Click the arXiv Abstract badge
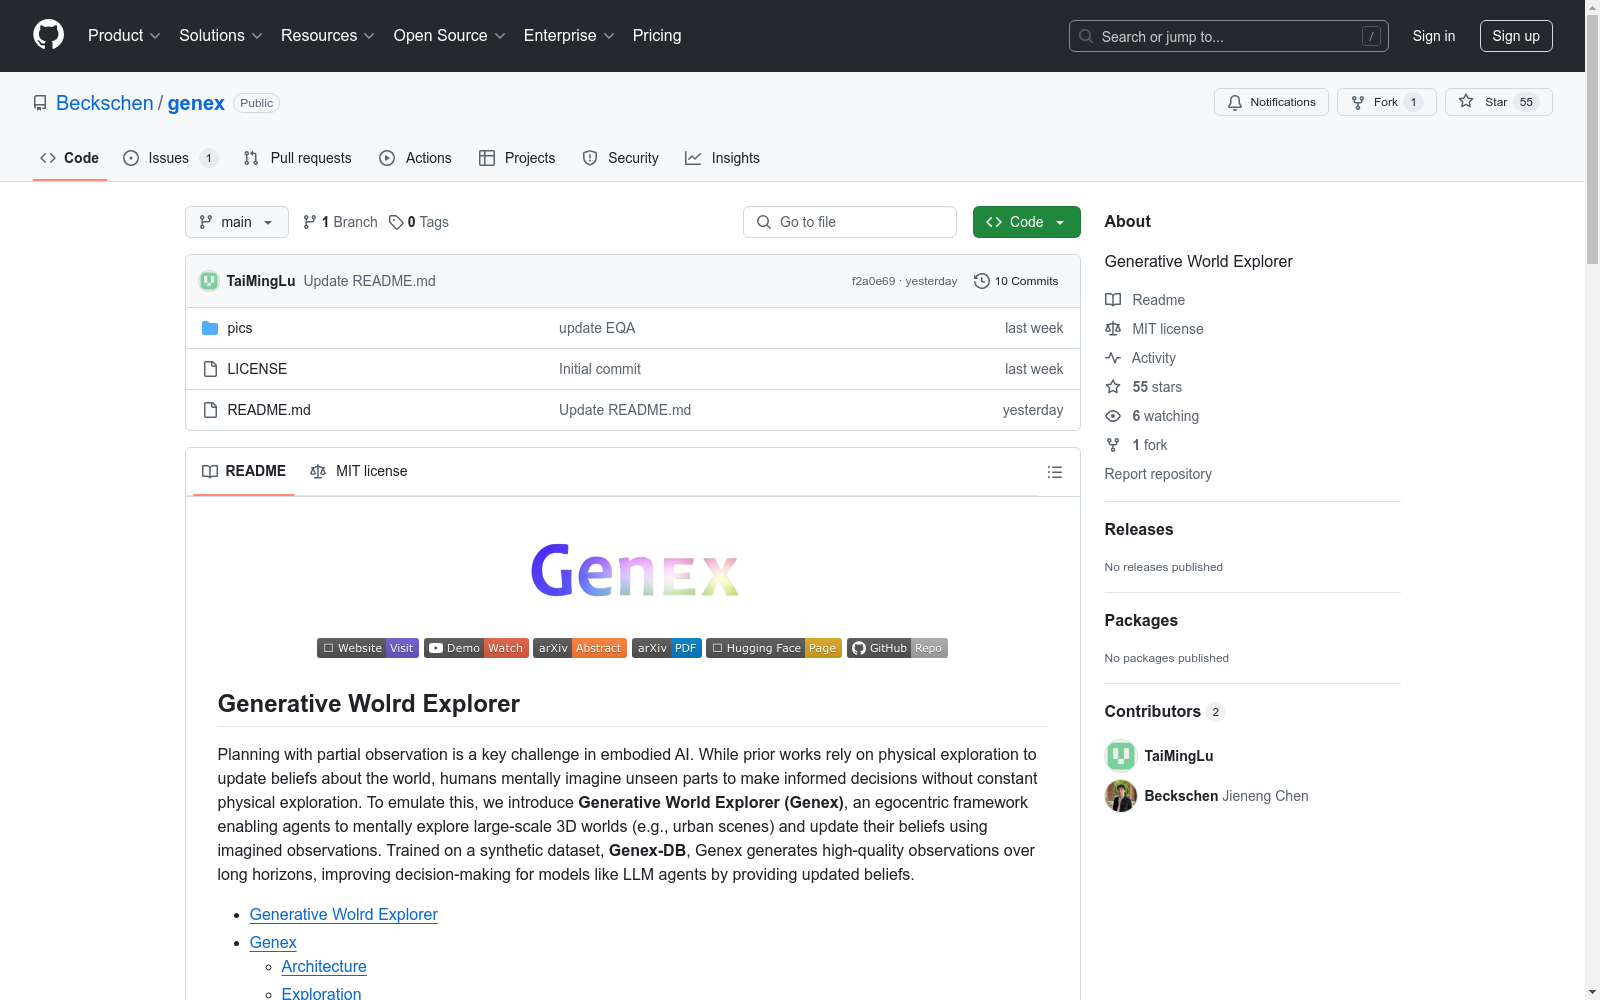The width and height of the screenshot is (1600, 1000). point(580,648)
